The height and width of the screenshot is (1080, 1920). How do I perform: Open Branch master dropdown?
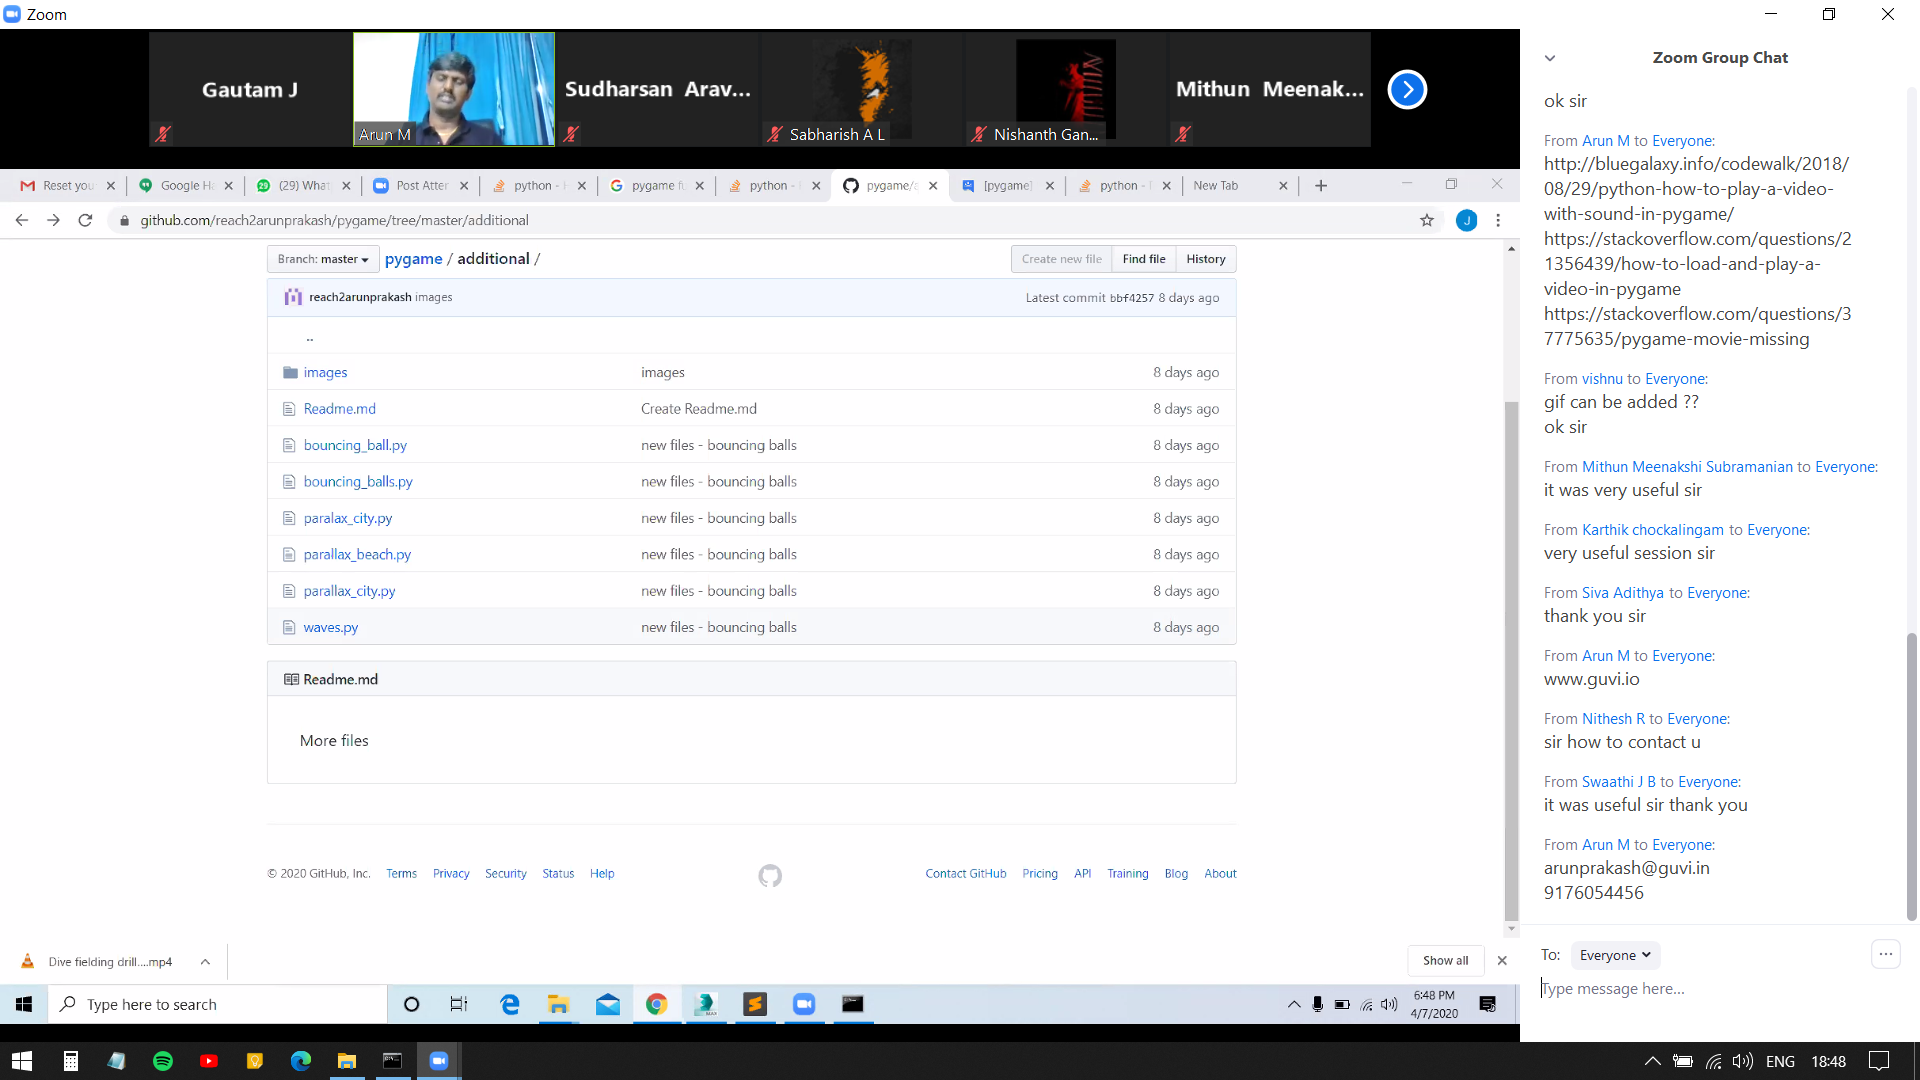click(x=323, y=259)
